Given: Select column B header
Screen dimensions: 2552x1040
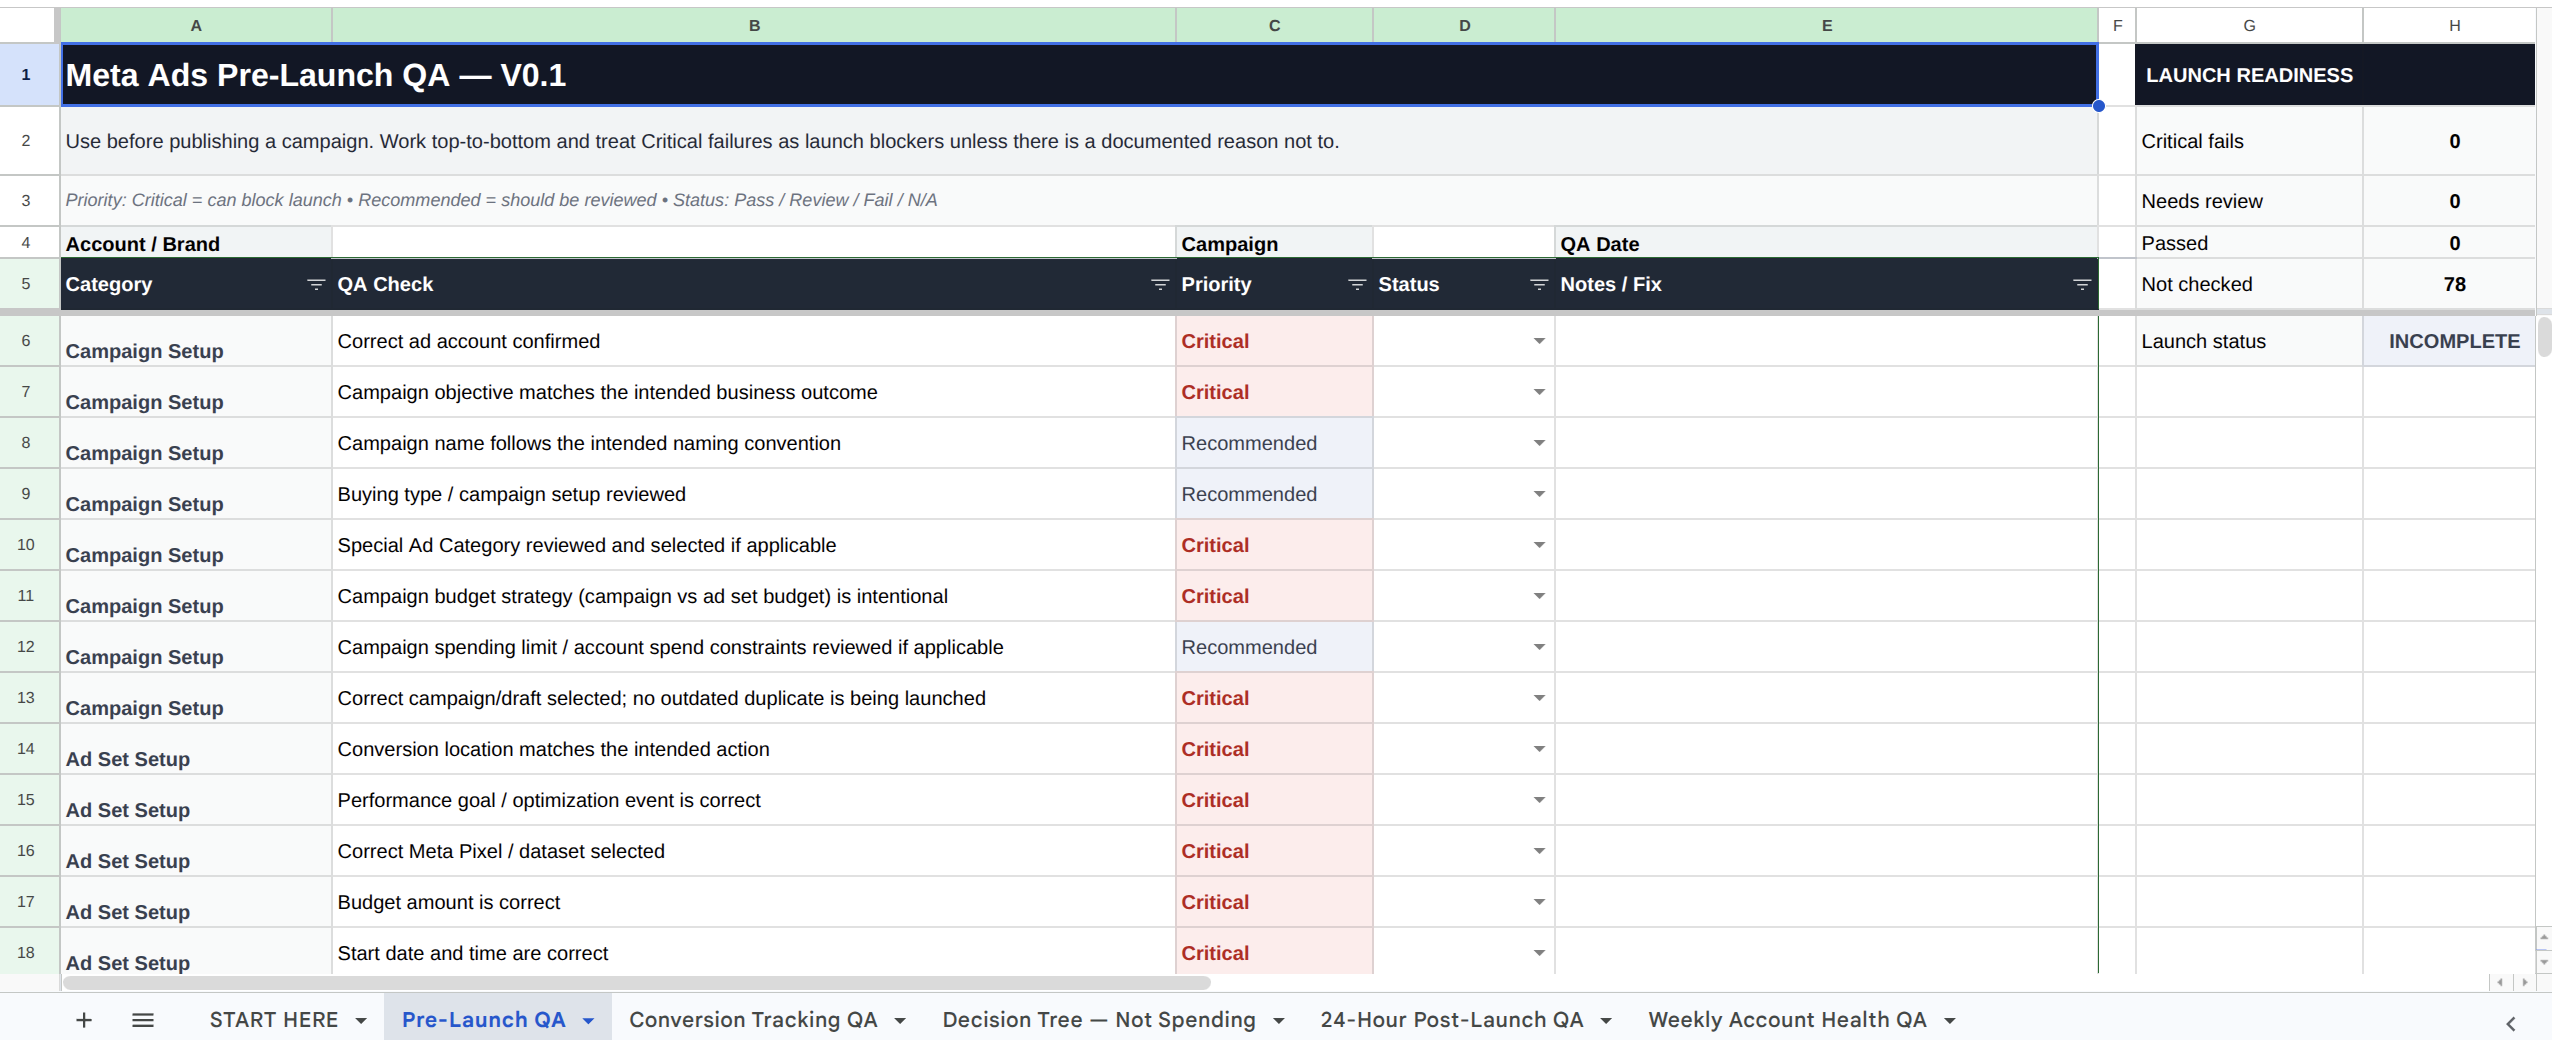Looking at the screenshot, I should tap(754, 25).
